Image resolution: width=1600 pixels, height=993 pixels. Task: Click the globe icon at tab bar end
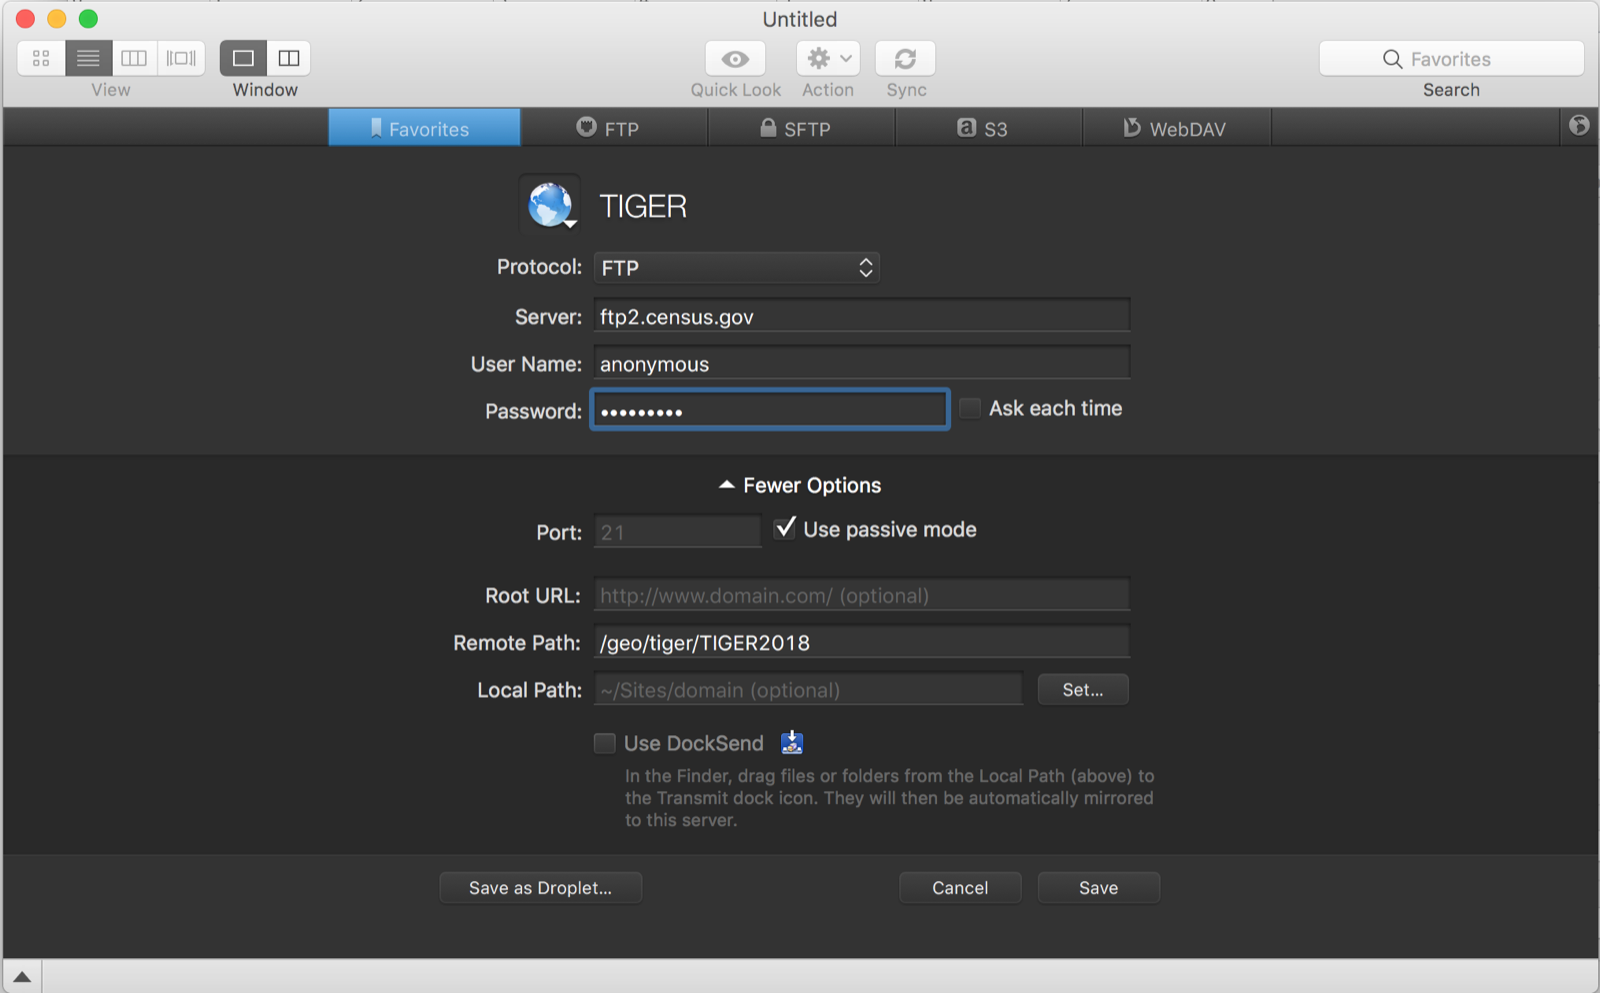1579,126
